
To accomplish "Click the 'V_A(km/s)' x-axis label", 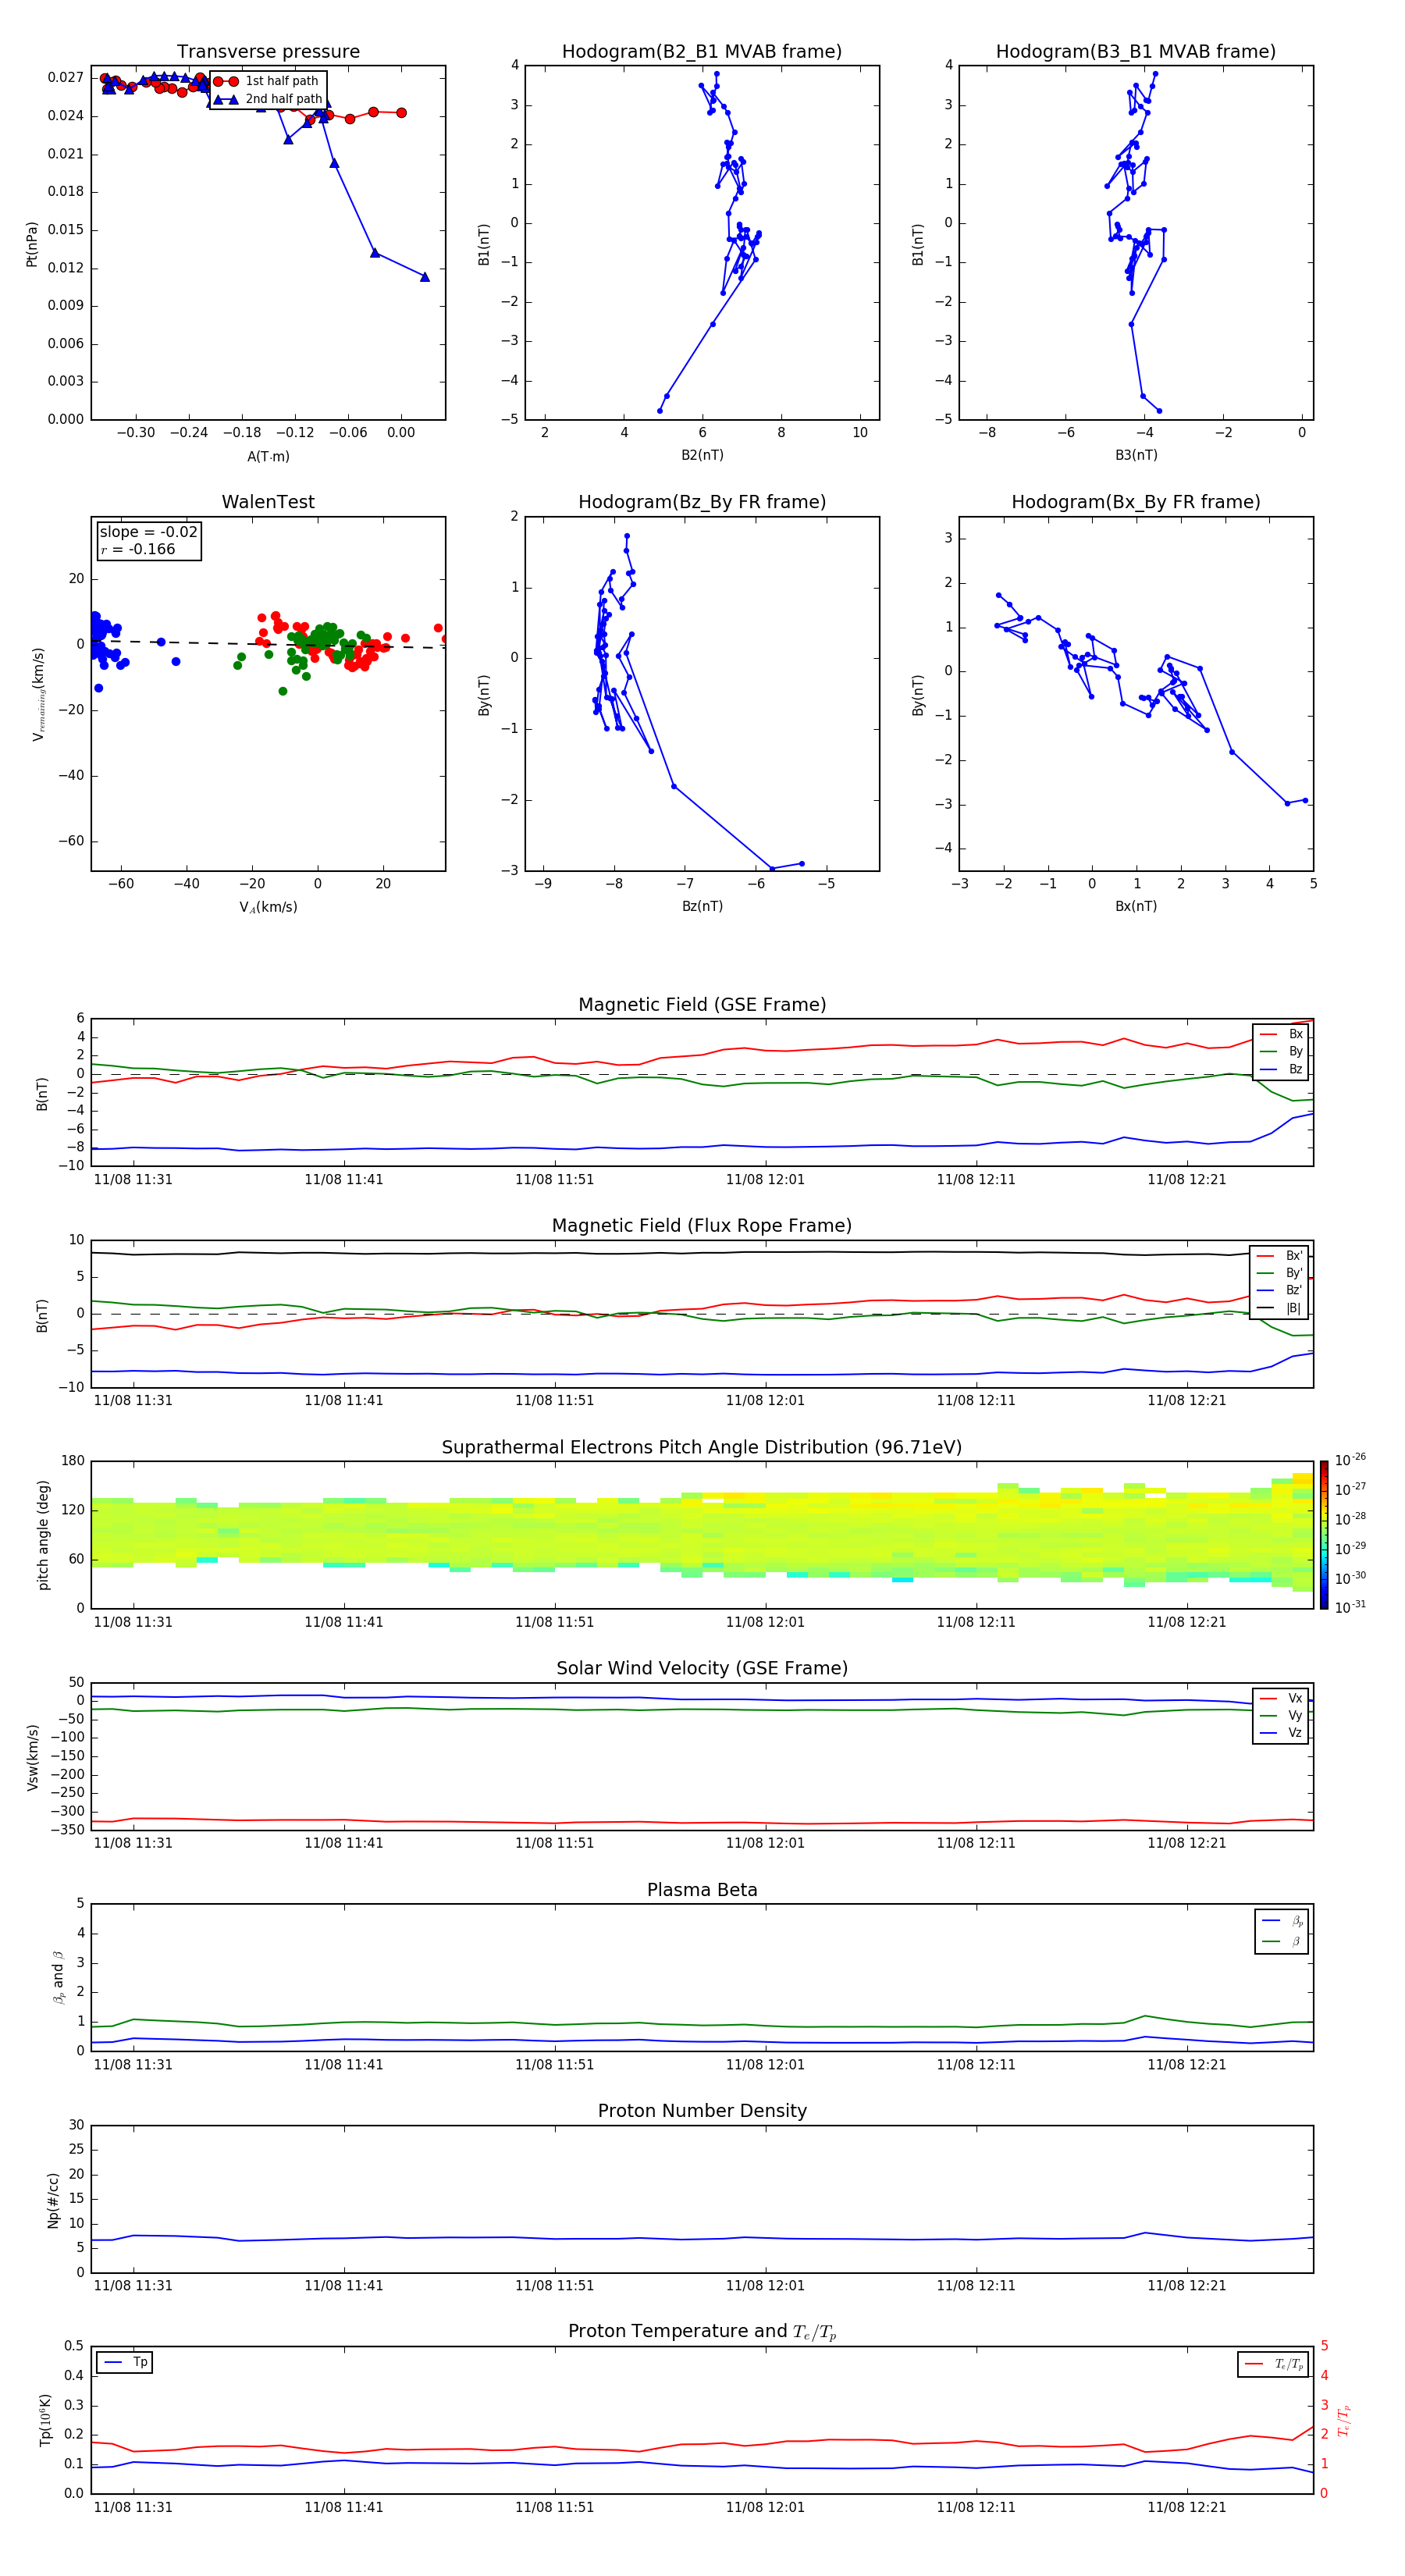I will [x=268, y=908].
